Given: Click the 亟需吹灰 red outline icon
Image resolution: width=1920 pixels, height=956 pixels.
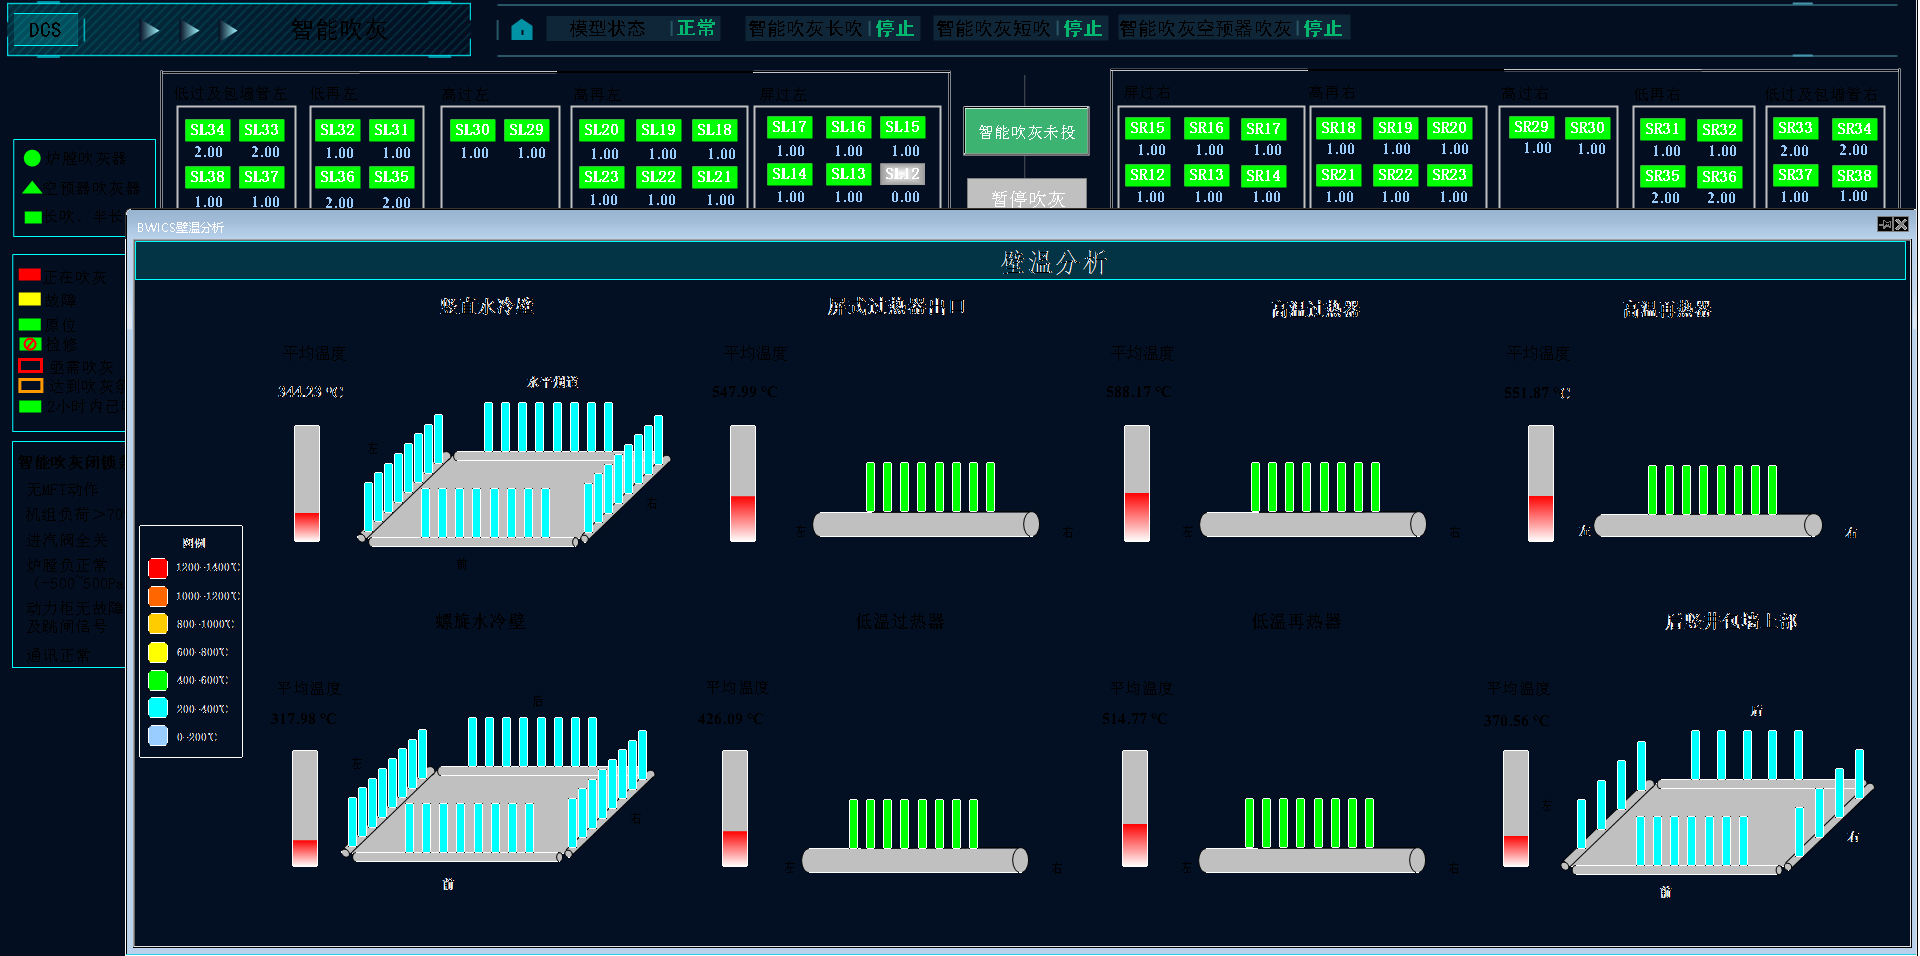Looking at the screenshot, I should [x=28, y=365].
